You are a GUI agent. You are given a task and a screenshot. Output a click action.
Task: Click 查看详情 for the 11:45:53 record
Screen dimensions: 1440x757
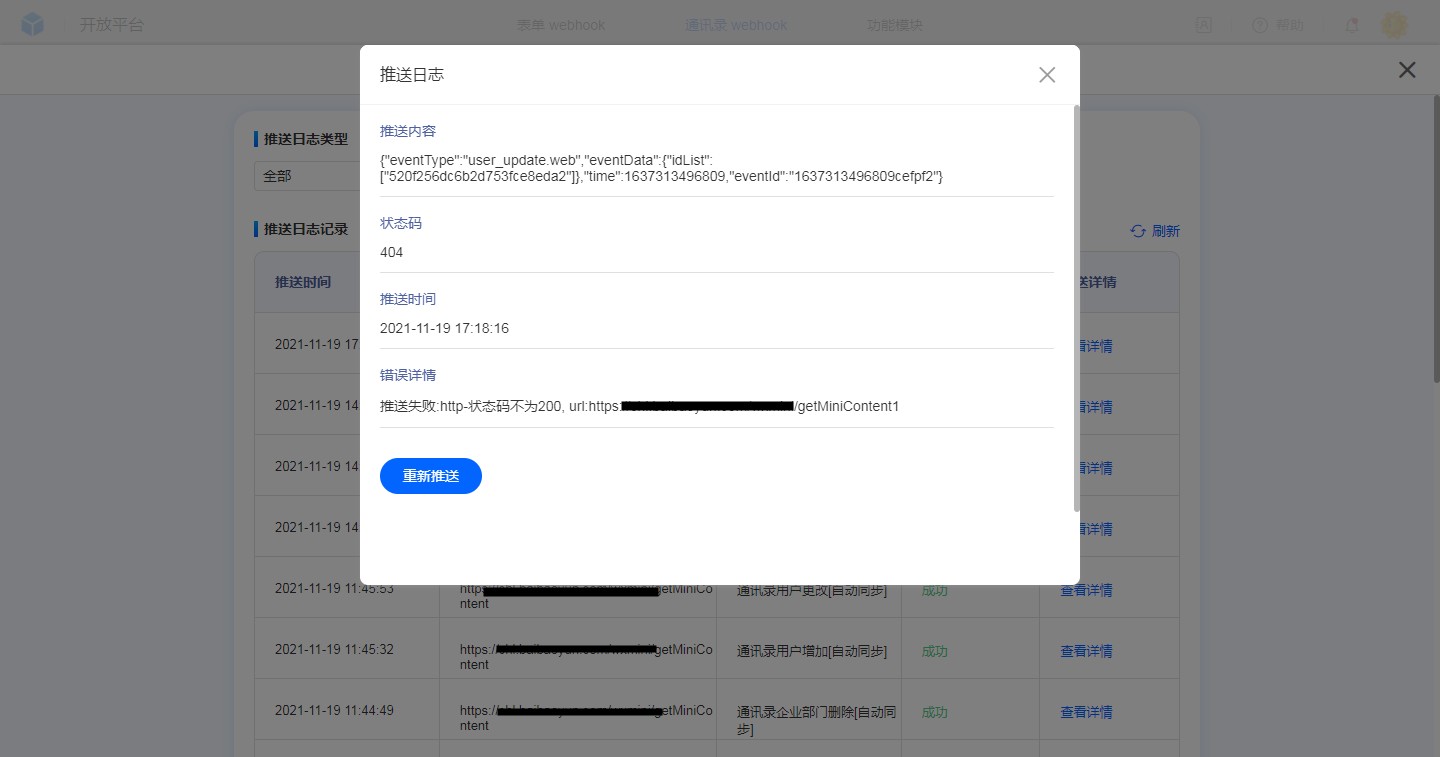tap(1086, 590)
